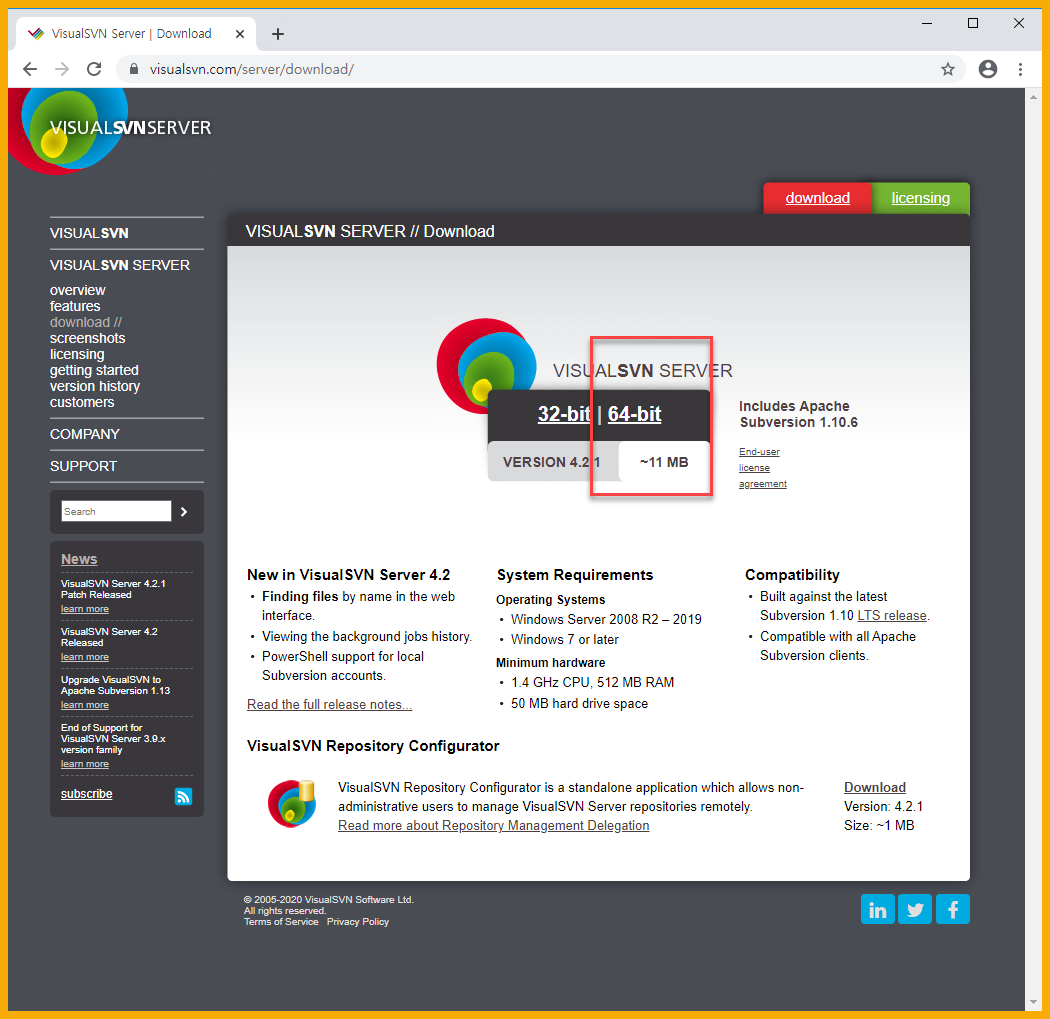Click the Repository Configurator Download link
This screenshot has height=1019, width=1050.
875,787
